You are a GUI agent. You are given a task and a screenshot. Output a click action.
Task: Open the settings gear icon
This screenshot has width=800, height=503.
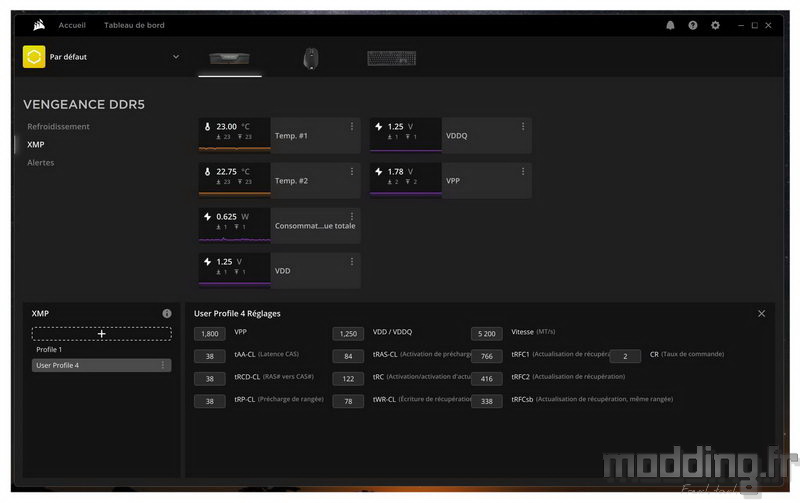tap(715, 25)
